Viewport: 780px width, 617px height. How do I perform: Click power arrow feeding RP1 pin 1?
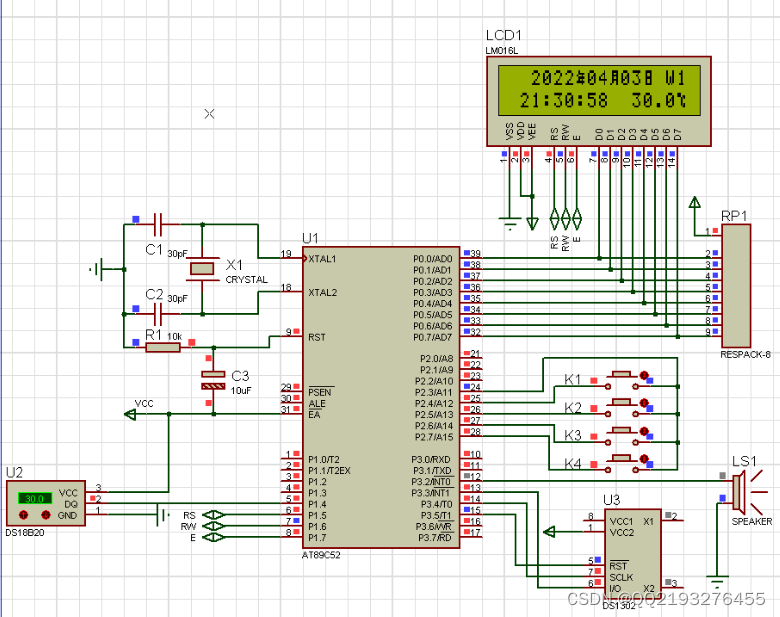coord(695,202)
